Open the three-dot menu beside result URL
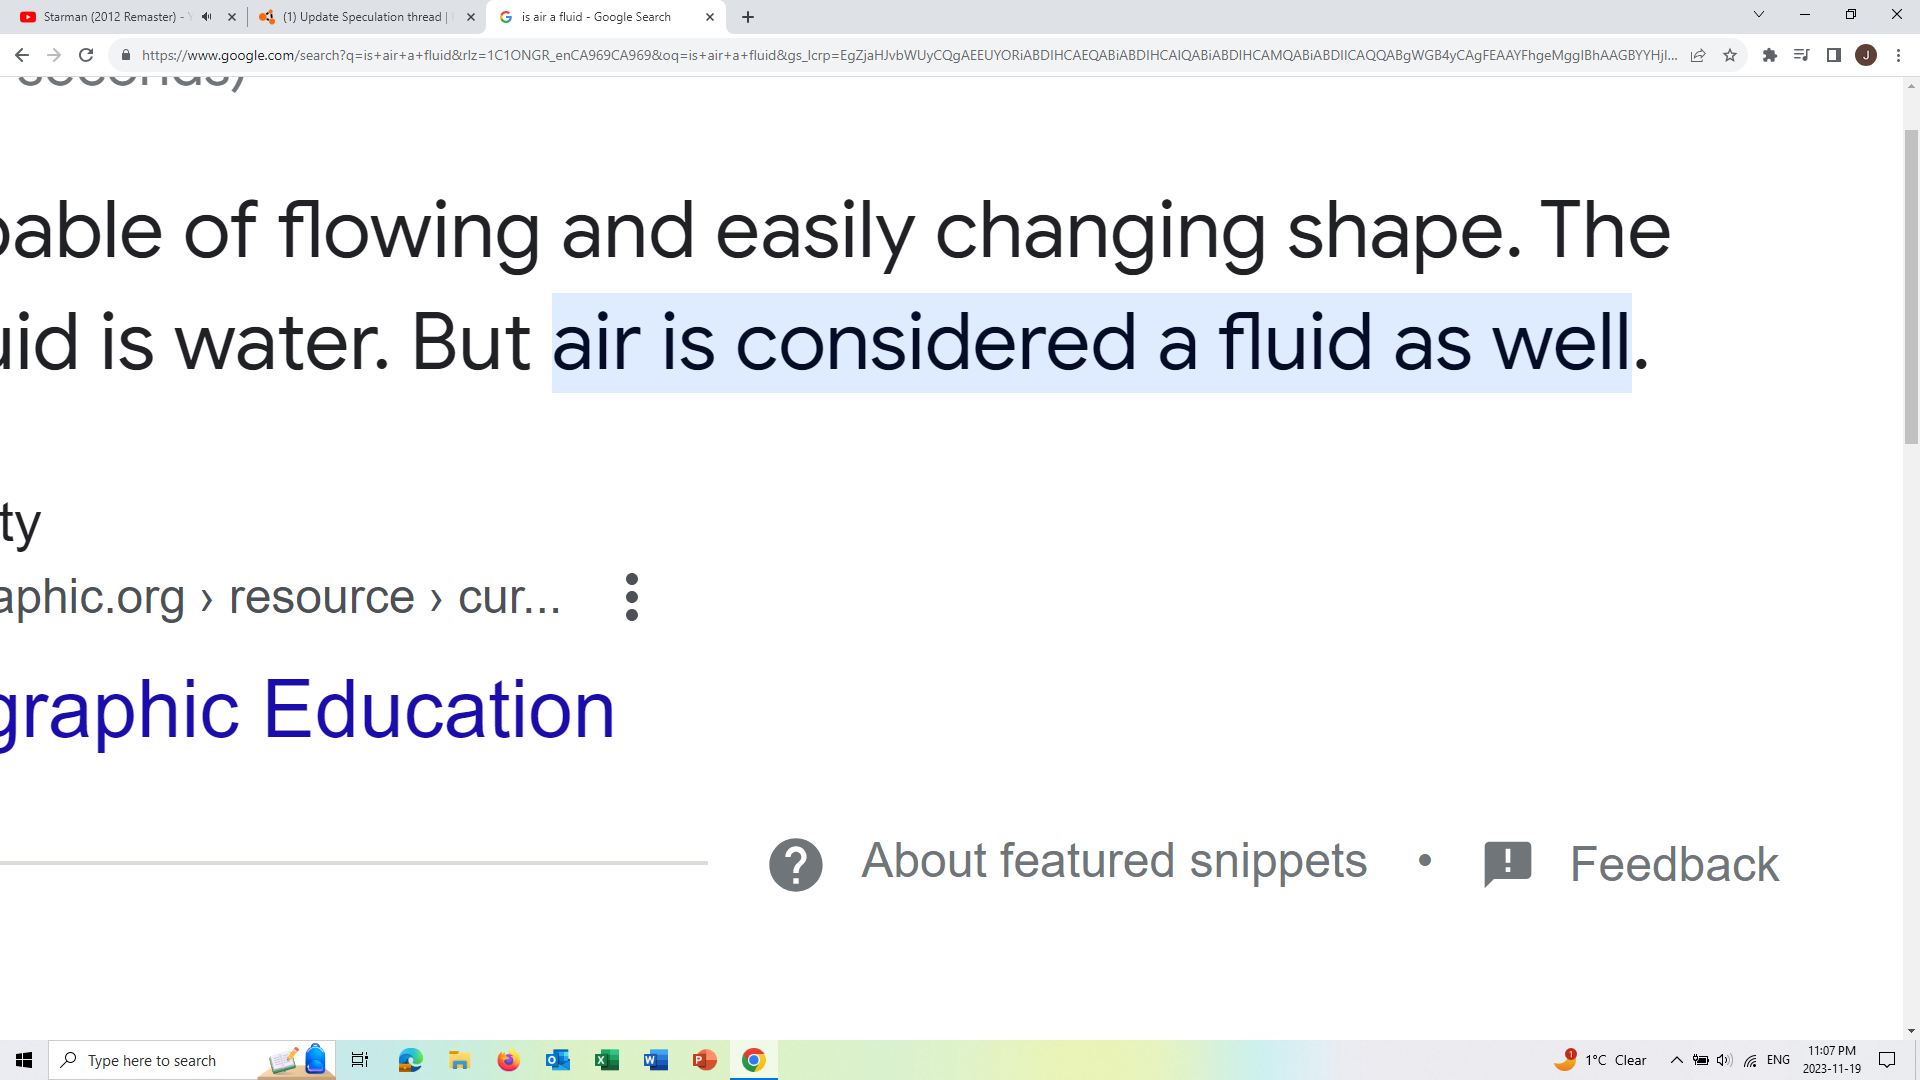The height and width of the screenshot is (1080, 1920). tap(631, 597)
